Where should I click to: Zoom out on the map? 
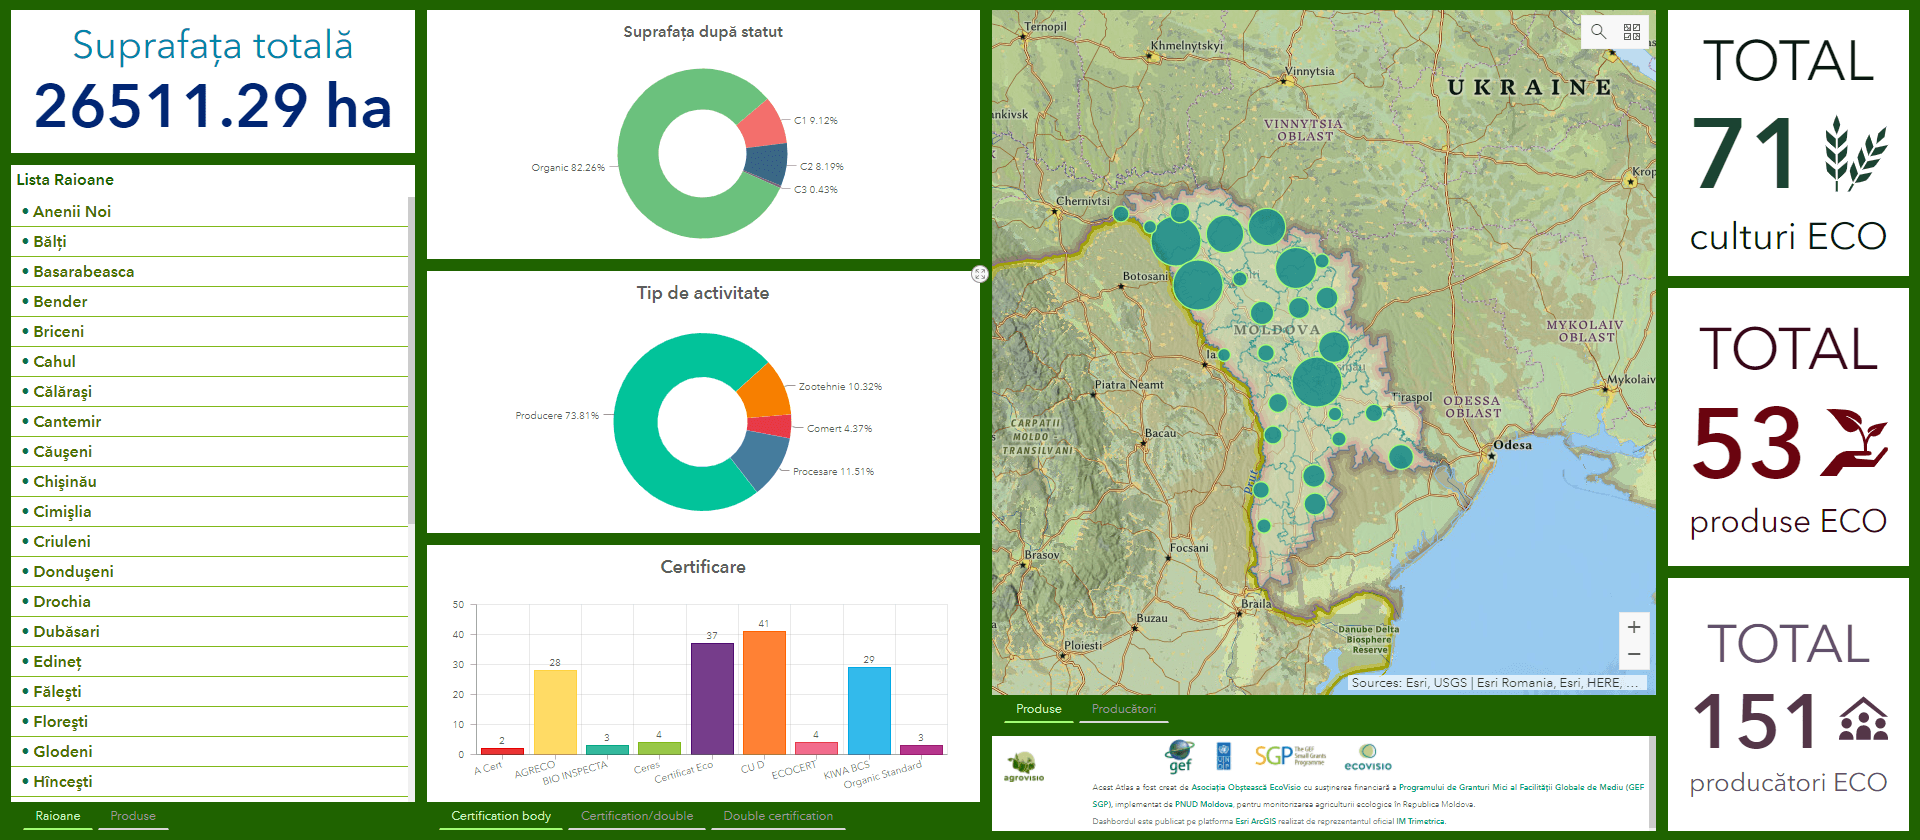point(1634,654)
